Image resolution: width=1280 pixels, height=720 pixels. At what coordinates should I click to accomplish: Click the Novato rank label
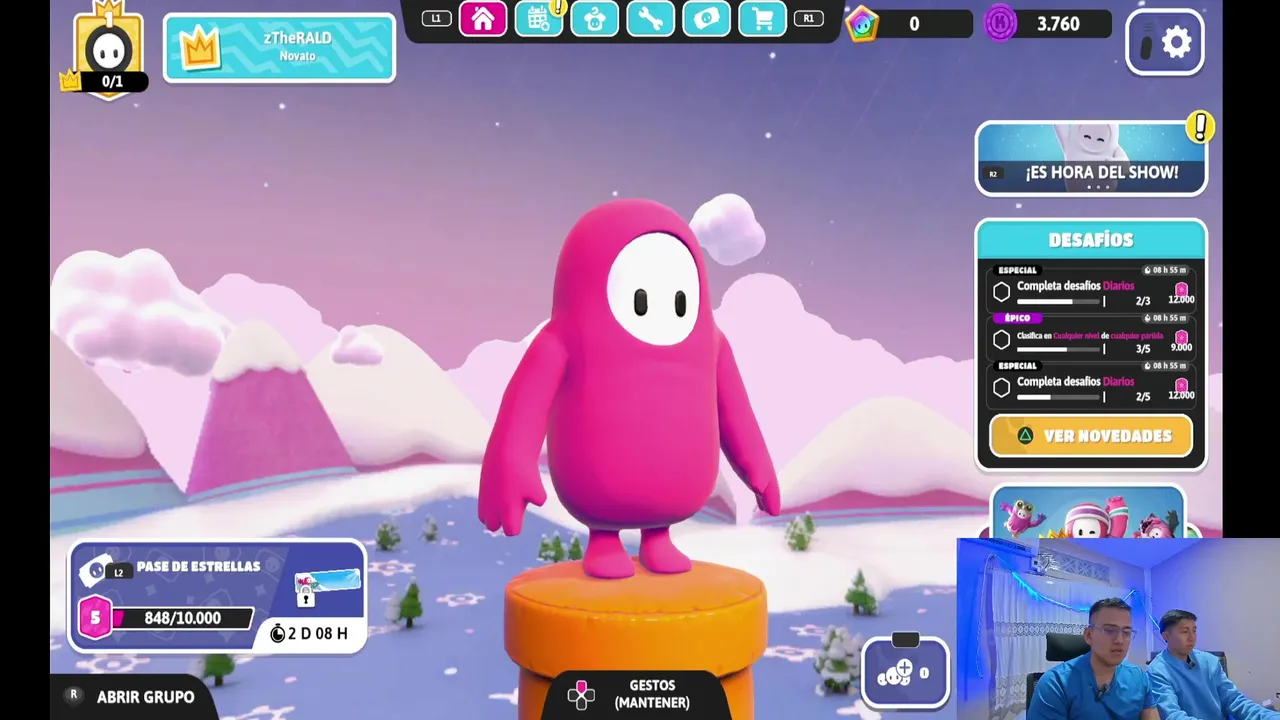pyautogui.click(x=297, y=56)
